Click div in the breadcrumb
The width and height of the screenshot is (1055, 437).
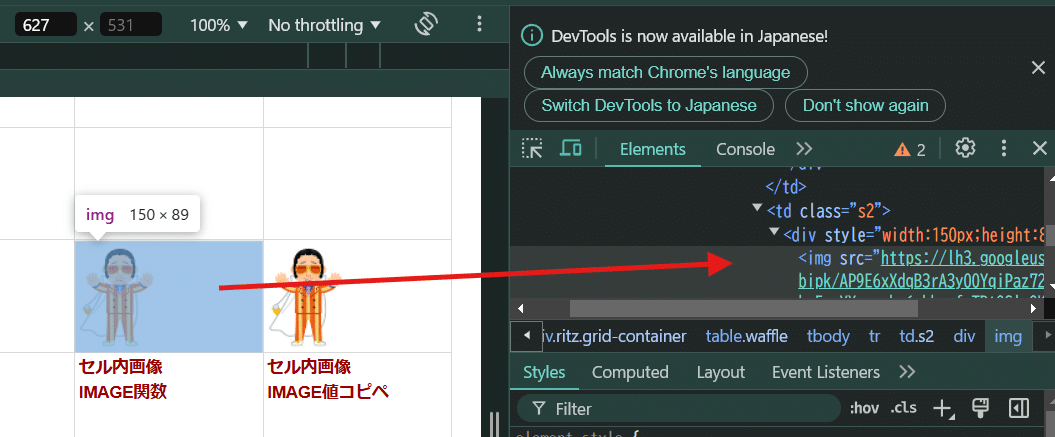coord(963,336)
